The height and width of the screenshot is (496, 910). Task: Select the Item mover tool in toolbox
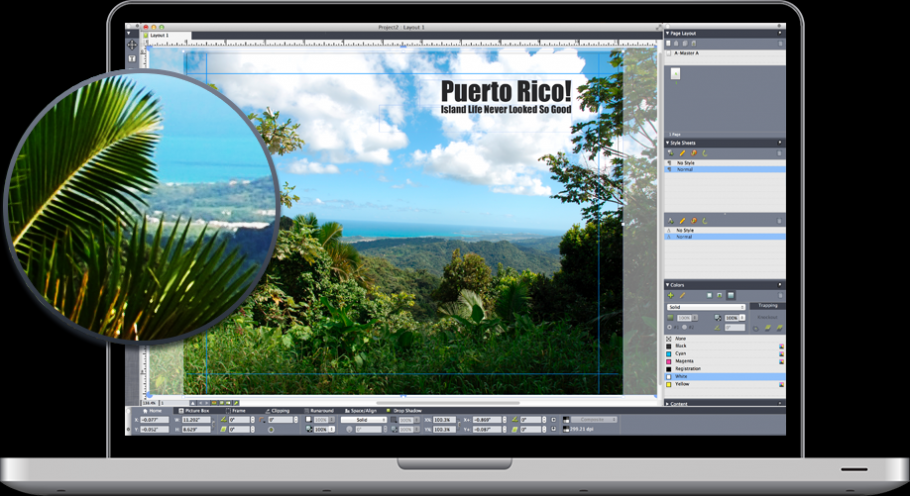pos(131,45)
